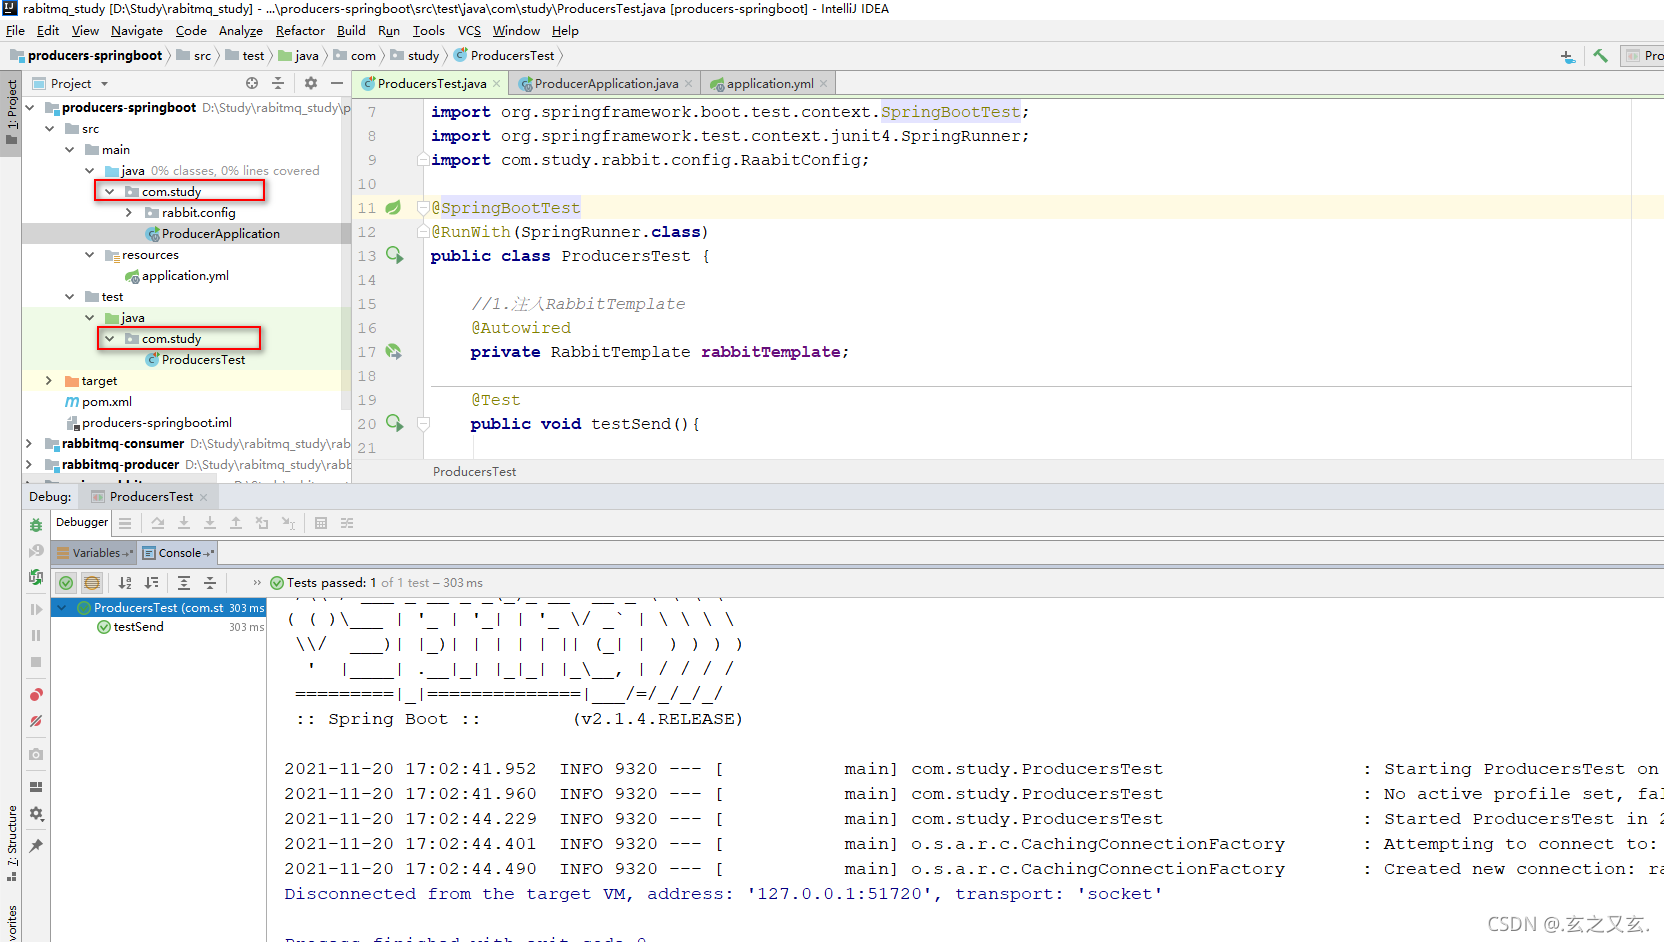Image resolution: width=1664 pixels, height=942 pixels.
Task: Expand the rabbitmq-consumer module
Action: (29, 444)
